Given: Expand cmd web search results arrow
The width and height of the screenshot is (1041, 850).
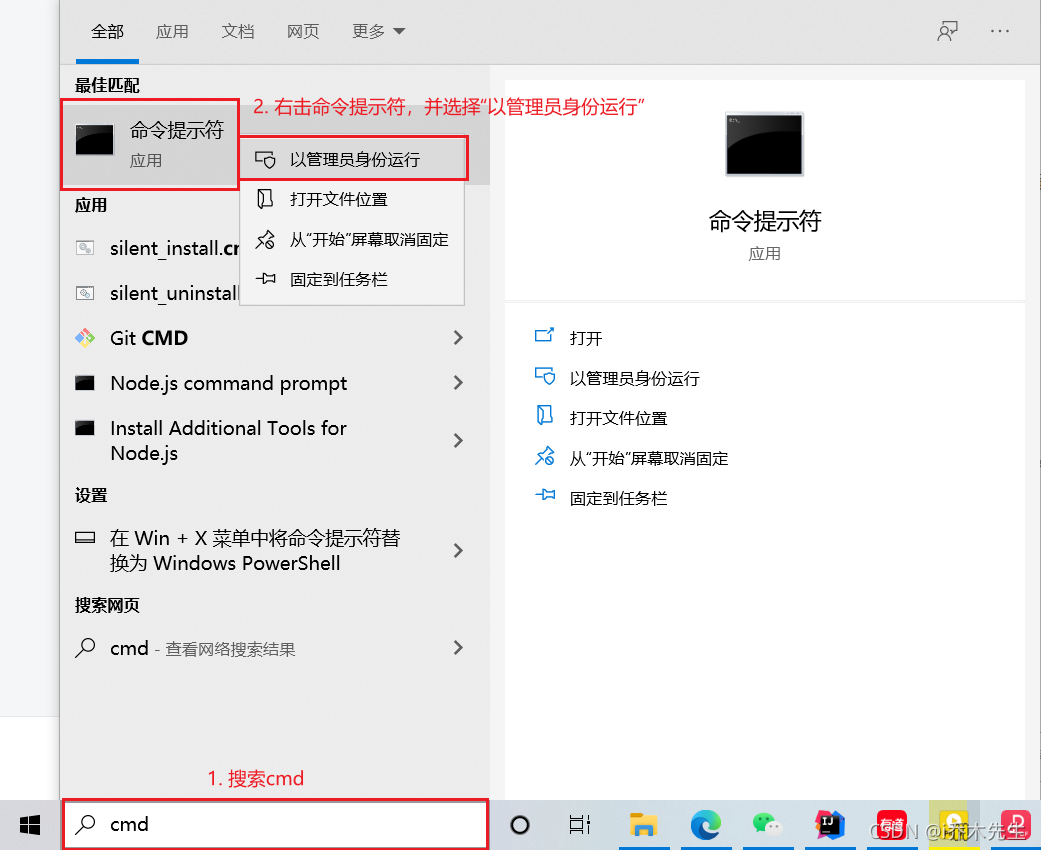Looking at the screenshot, I should point(458,648).
